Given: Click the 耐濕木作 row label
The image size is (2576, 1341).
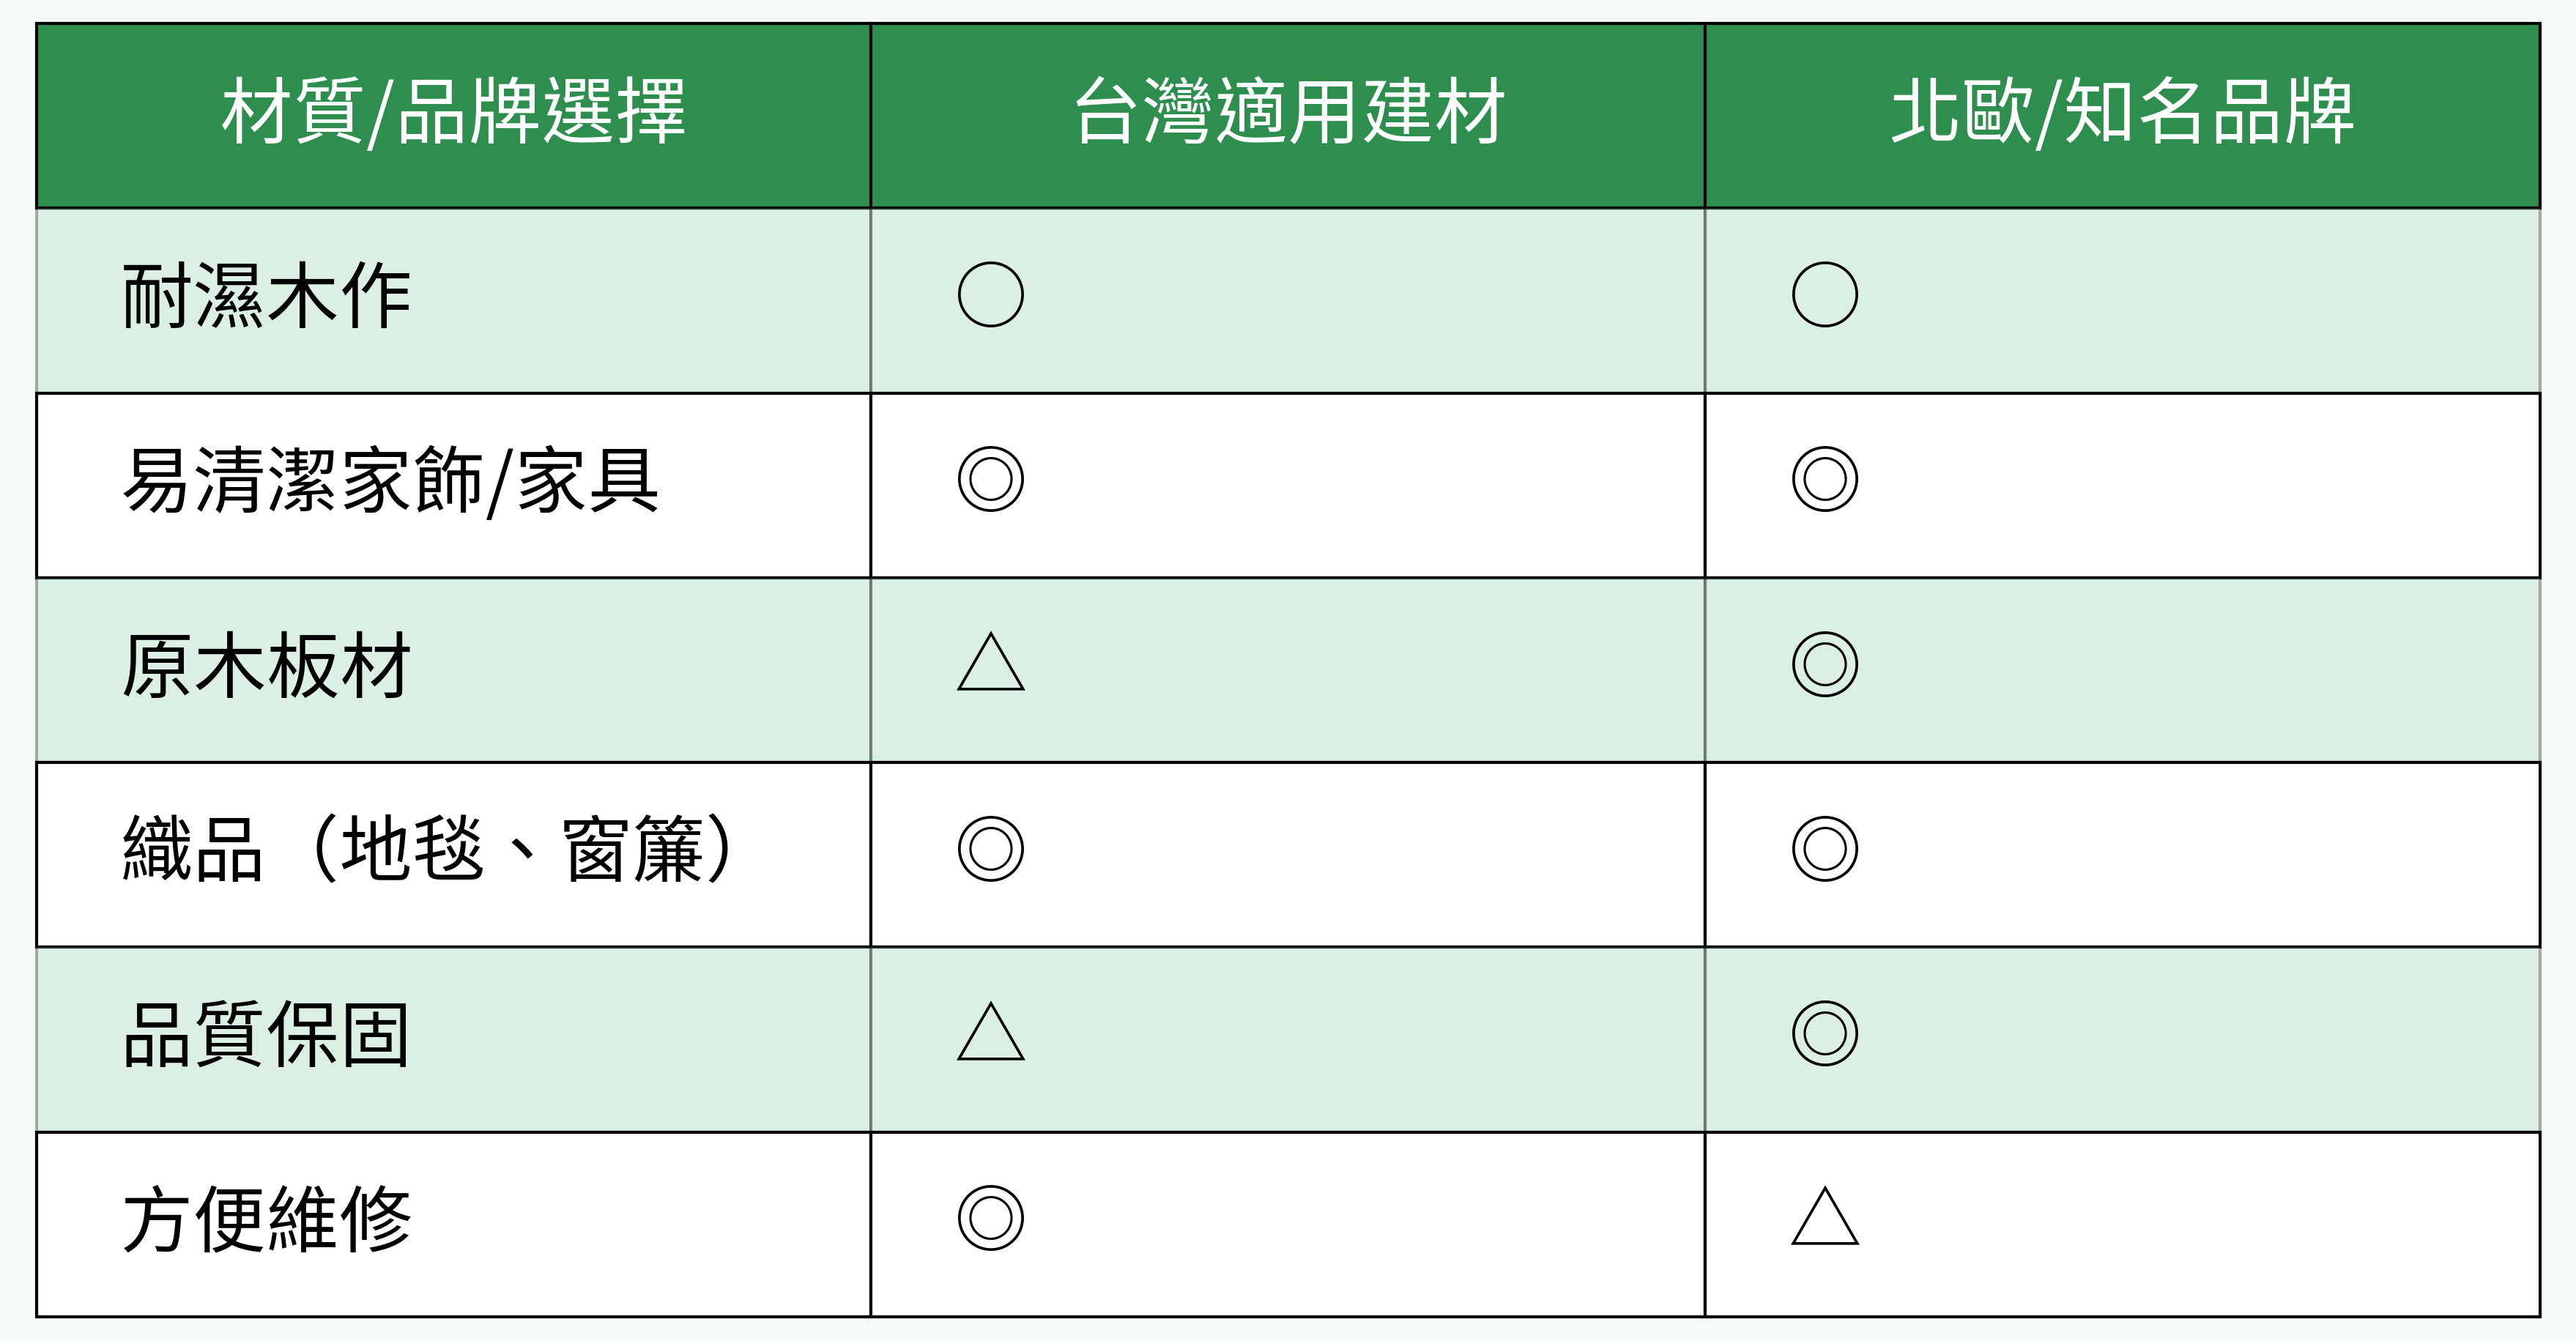Looking at the screenshot, I should (x=266, y=296).
